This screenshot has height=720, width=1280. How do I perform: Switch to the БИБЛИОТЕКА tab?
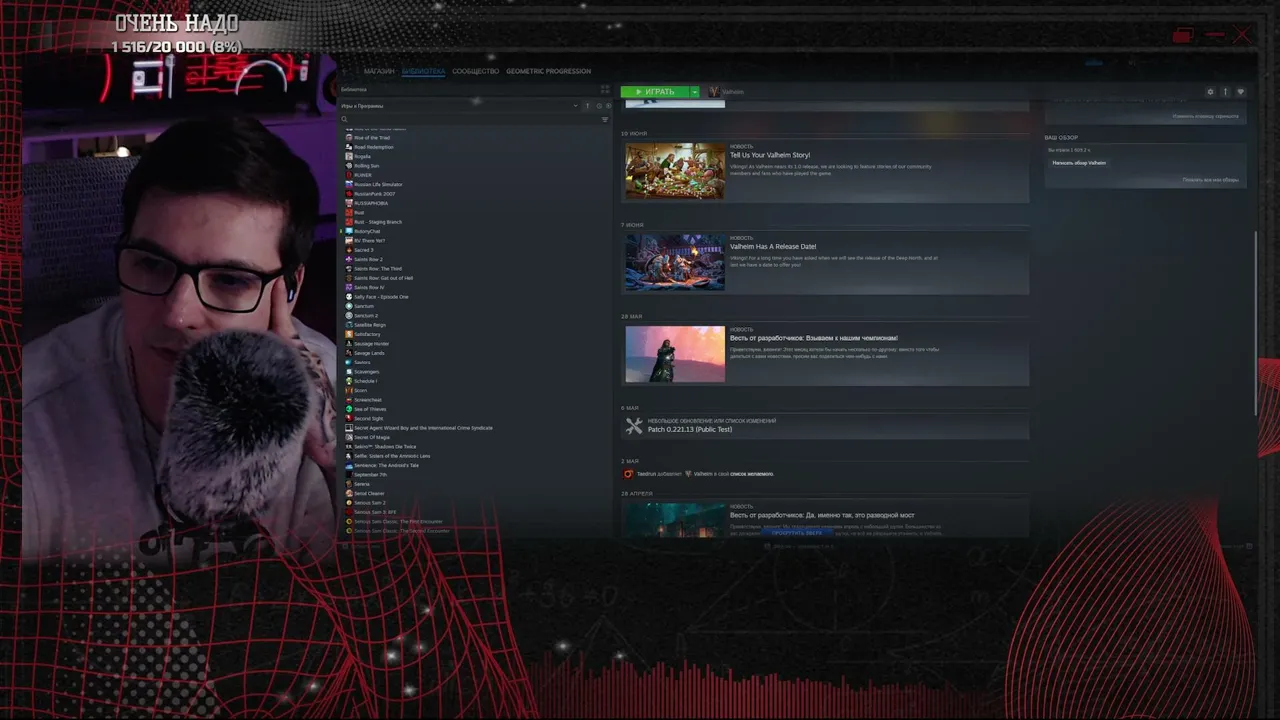(423, 71)
